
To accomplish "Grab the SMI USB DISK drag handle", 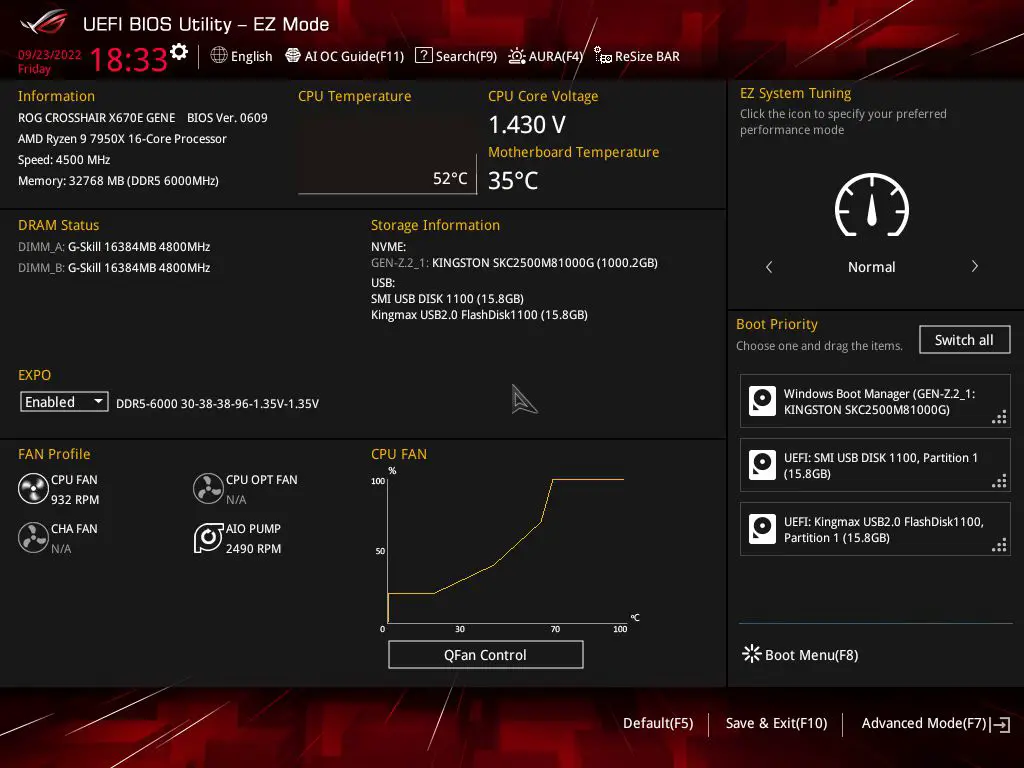I will tap(999, 481).
